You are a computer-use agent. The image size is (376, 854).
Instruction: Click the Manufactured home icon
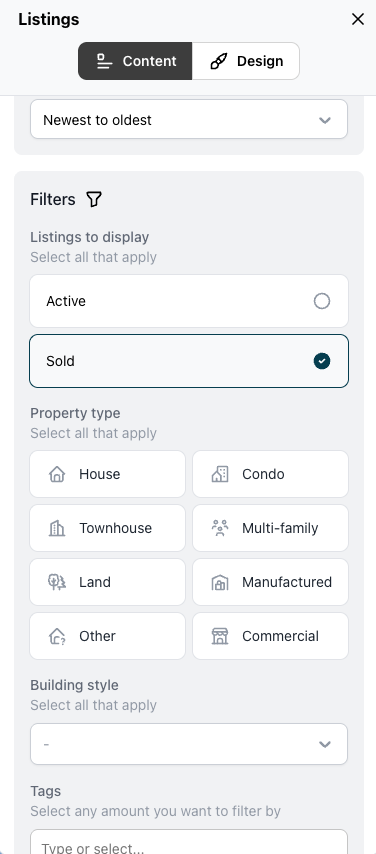220,582
